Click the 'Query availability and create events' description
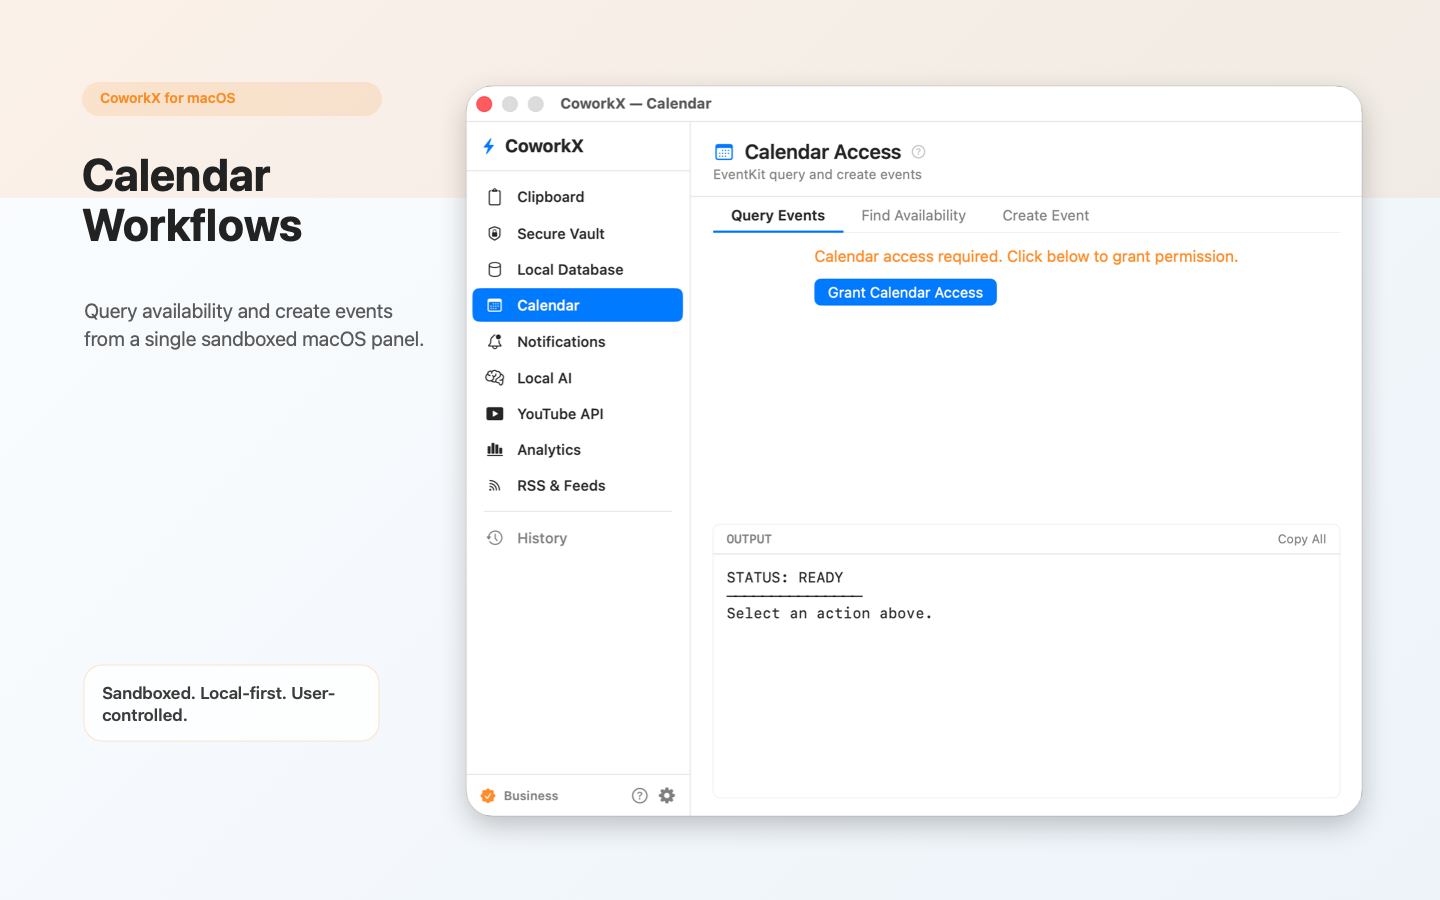Image resolution: width=1440 pixels, height=900 pixels. click(254, 325)
